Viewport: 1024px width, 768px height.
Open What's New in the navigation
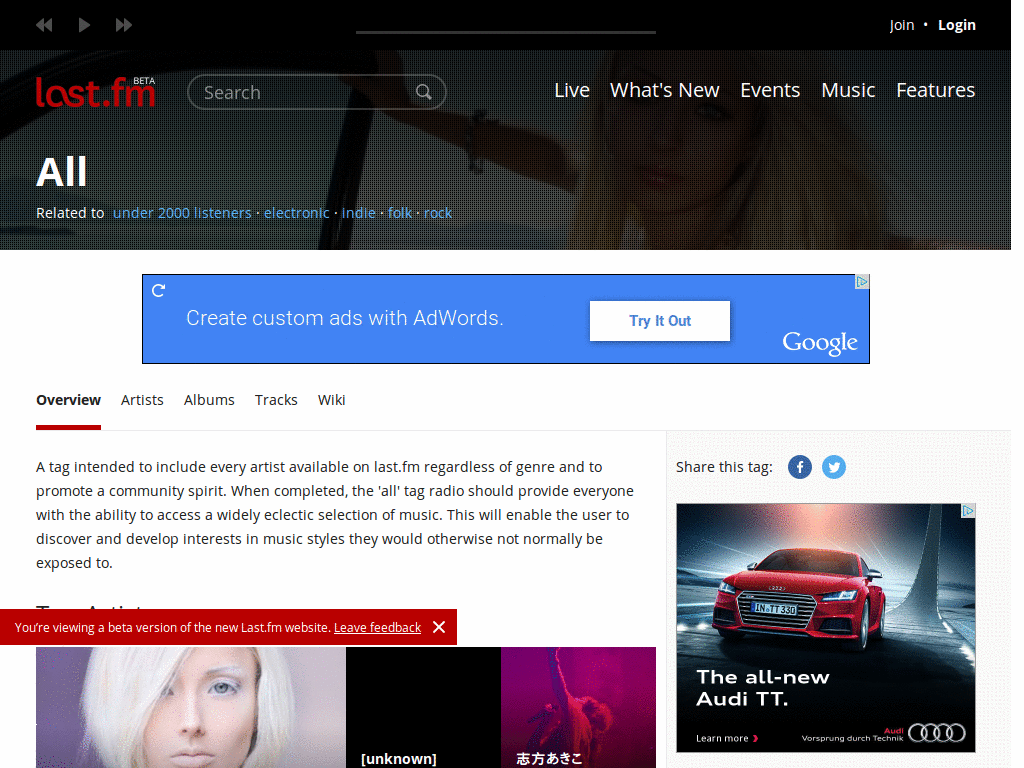click(x=664, y=90)
